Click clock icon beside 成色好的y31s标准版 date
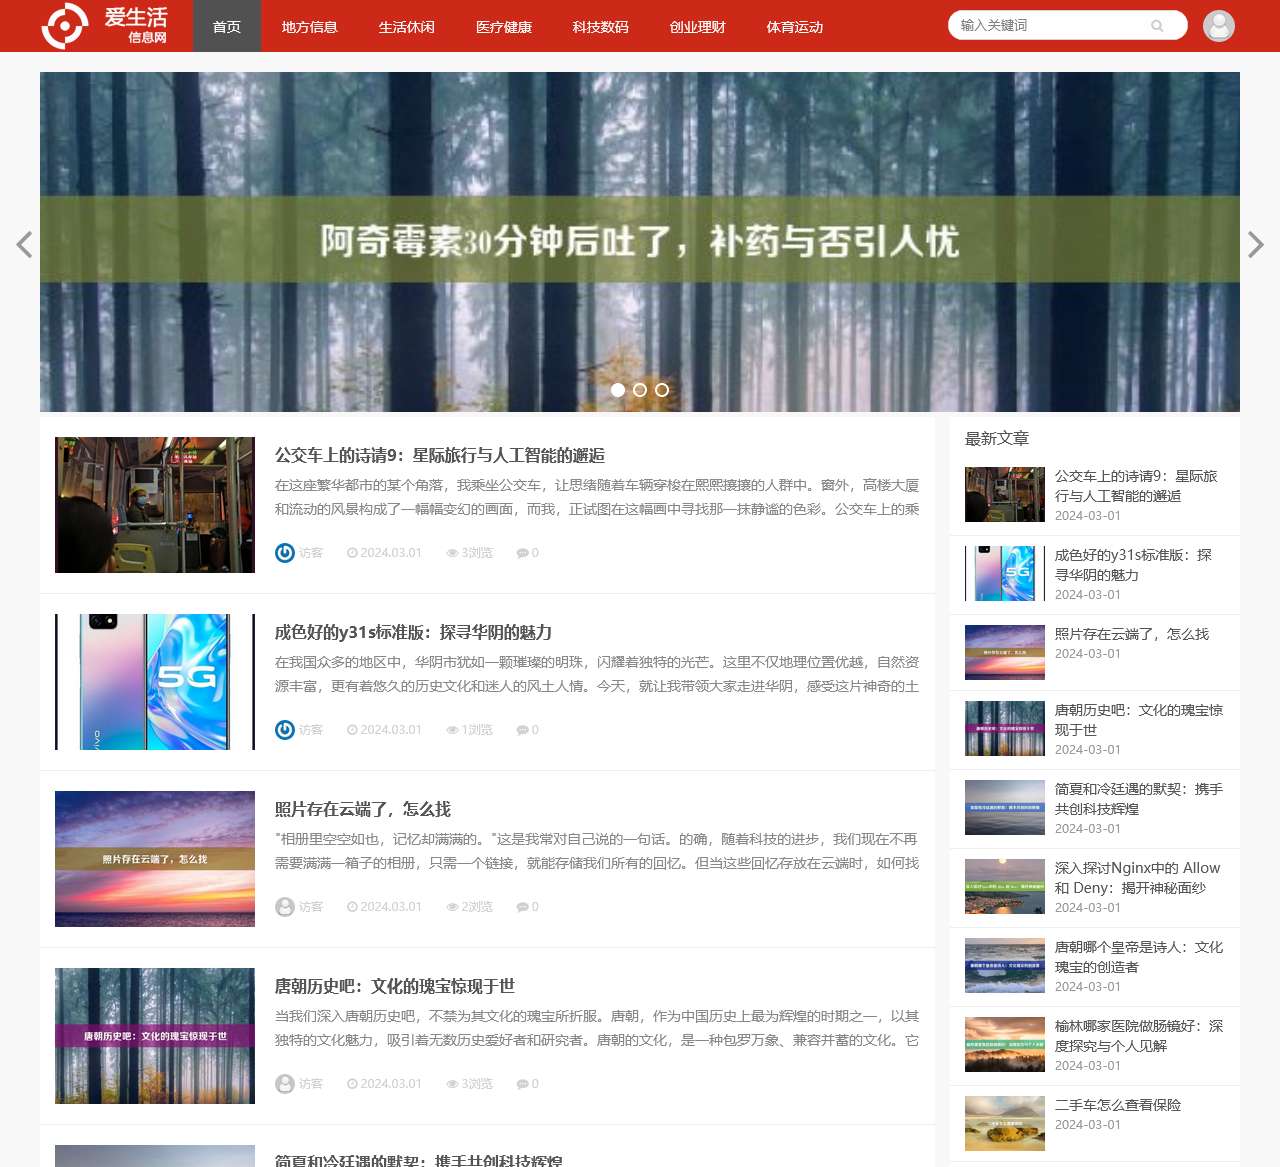 click(352, 730)
